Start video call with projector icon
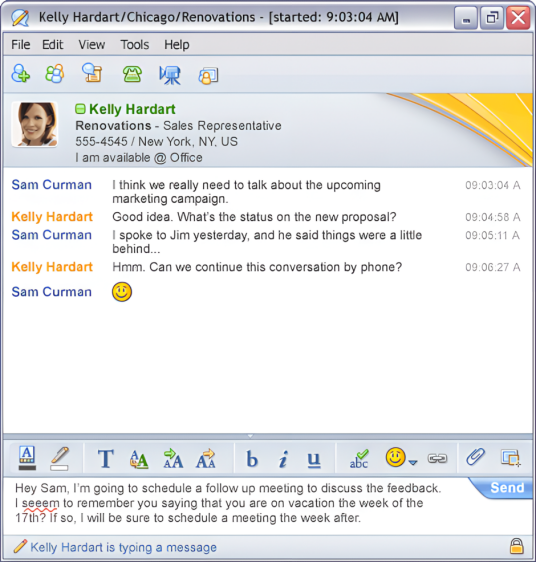536x562 pixels. pyautogui.click(x=170, y=75)
